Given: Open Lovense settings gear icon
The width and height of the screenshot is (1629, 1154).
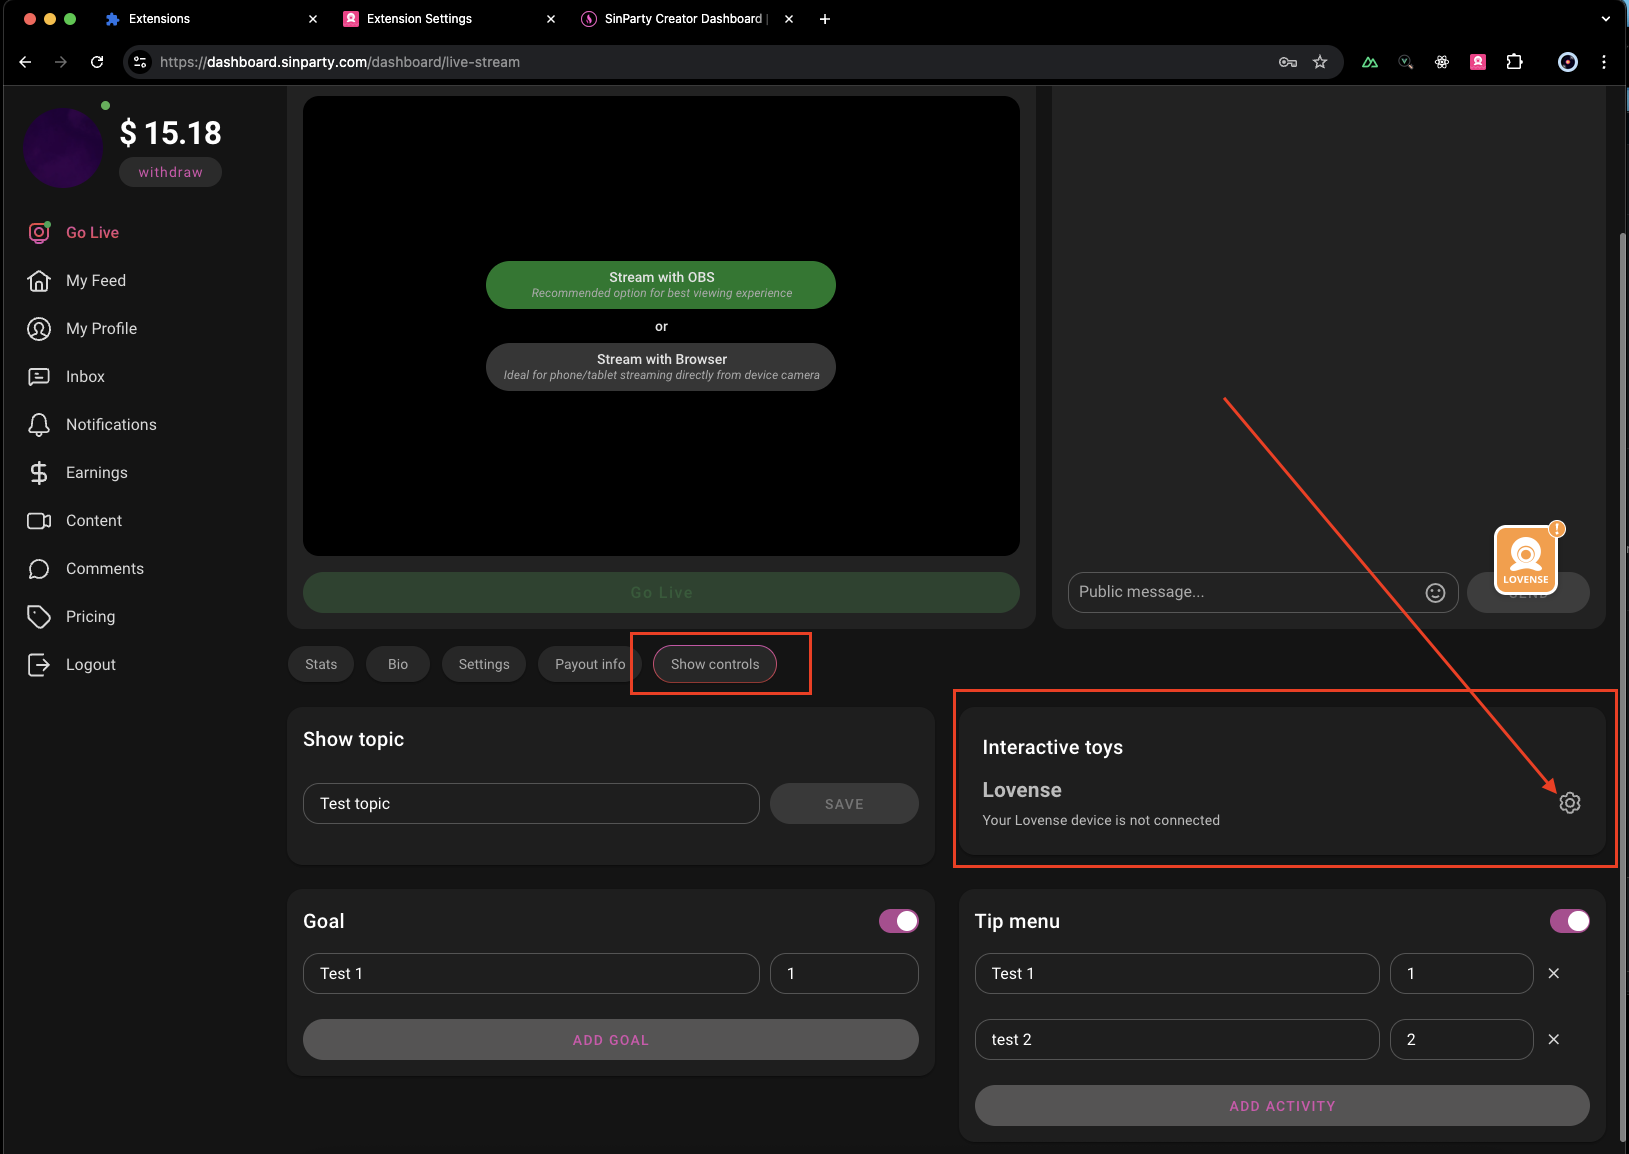Looking at the screenshot, I should pos(1569,803).
